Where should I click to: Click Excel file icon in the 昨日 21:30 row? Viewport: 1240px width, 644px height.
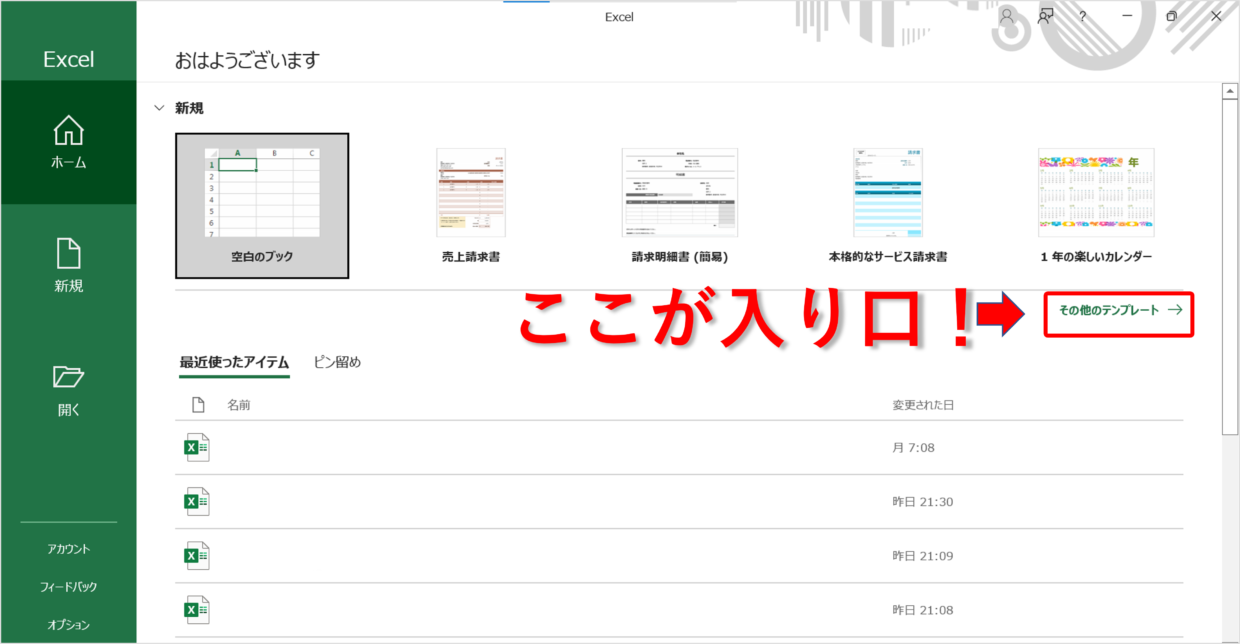pyautogui.click(x=197, y=501)
